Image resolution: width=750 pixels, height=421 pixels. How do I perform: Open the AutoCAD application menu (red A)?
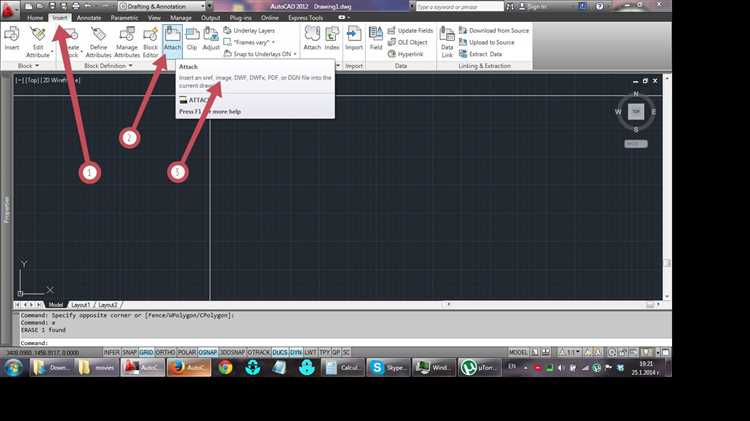(8, 9)
